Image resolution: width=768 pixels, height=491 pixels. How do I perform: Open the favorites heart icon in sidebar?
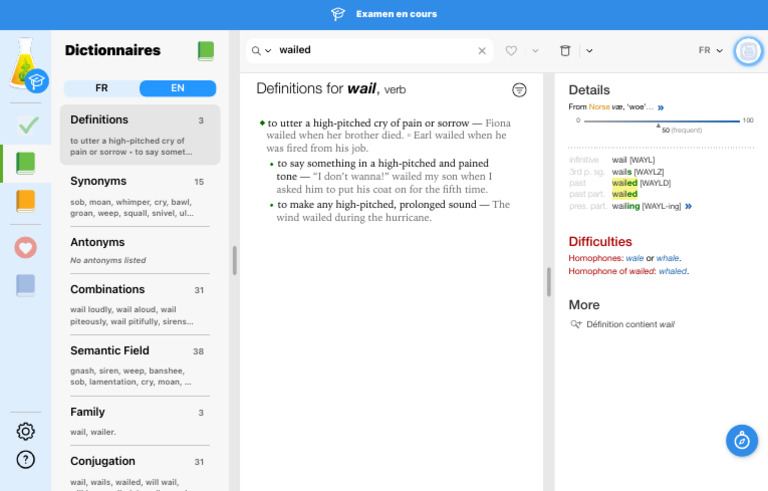(25, 247)
